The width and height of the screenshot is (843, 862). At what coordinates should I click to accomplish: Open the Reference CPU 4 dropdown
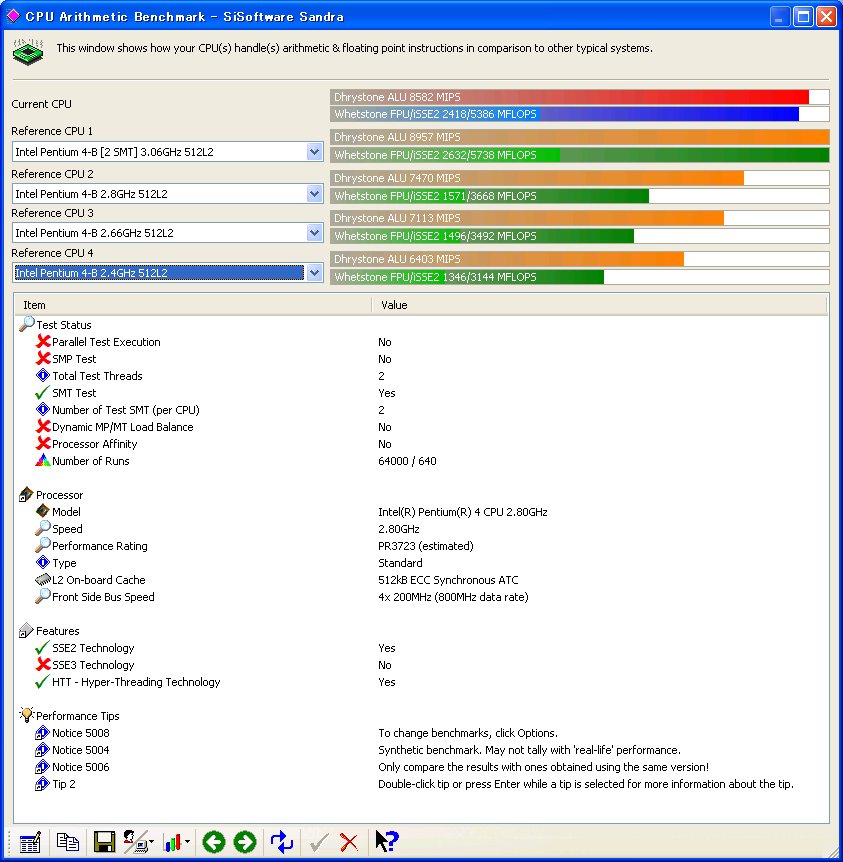pos(315,273)
